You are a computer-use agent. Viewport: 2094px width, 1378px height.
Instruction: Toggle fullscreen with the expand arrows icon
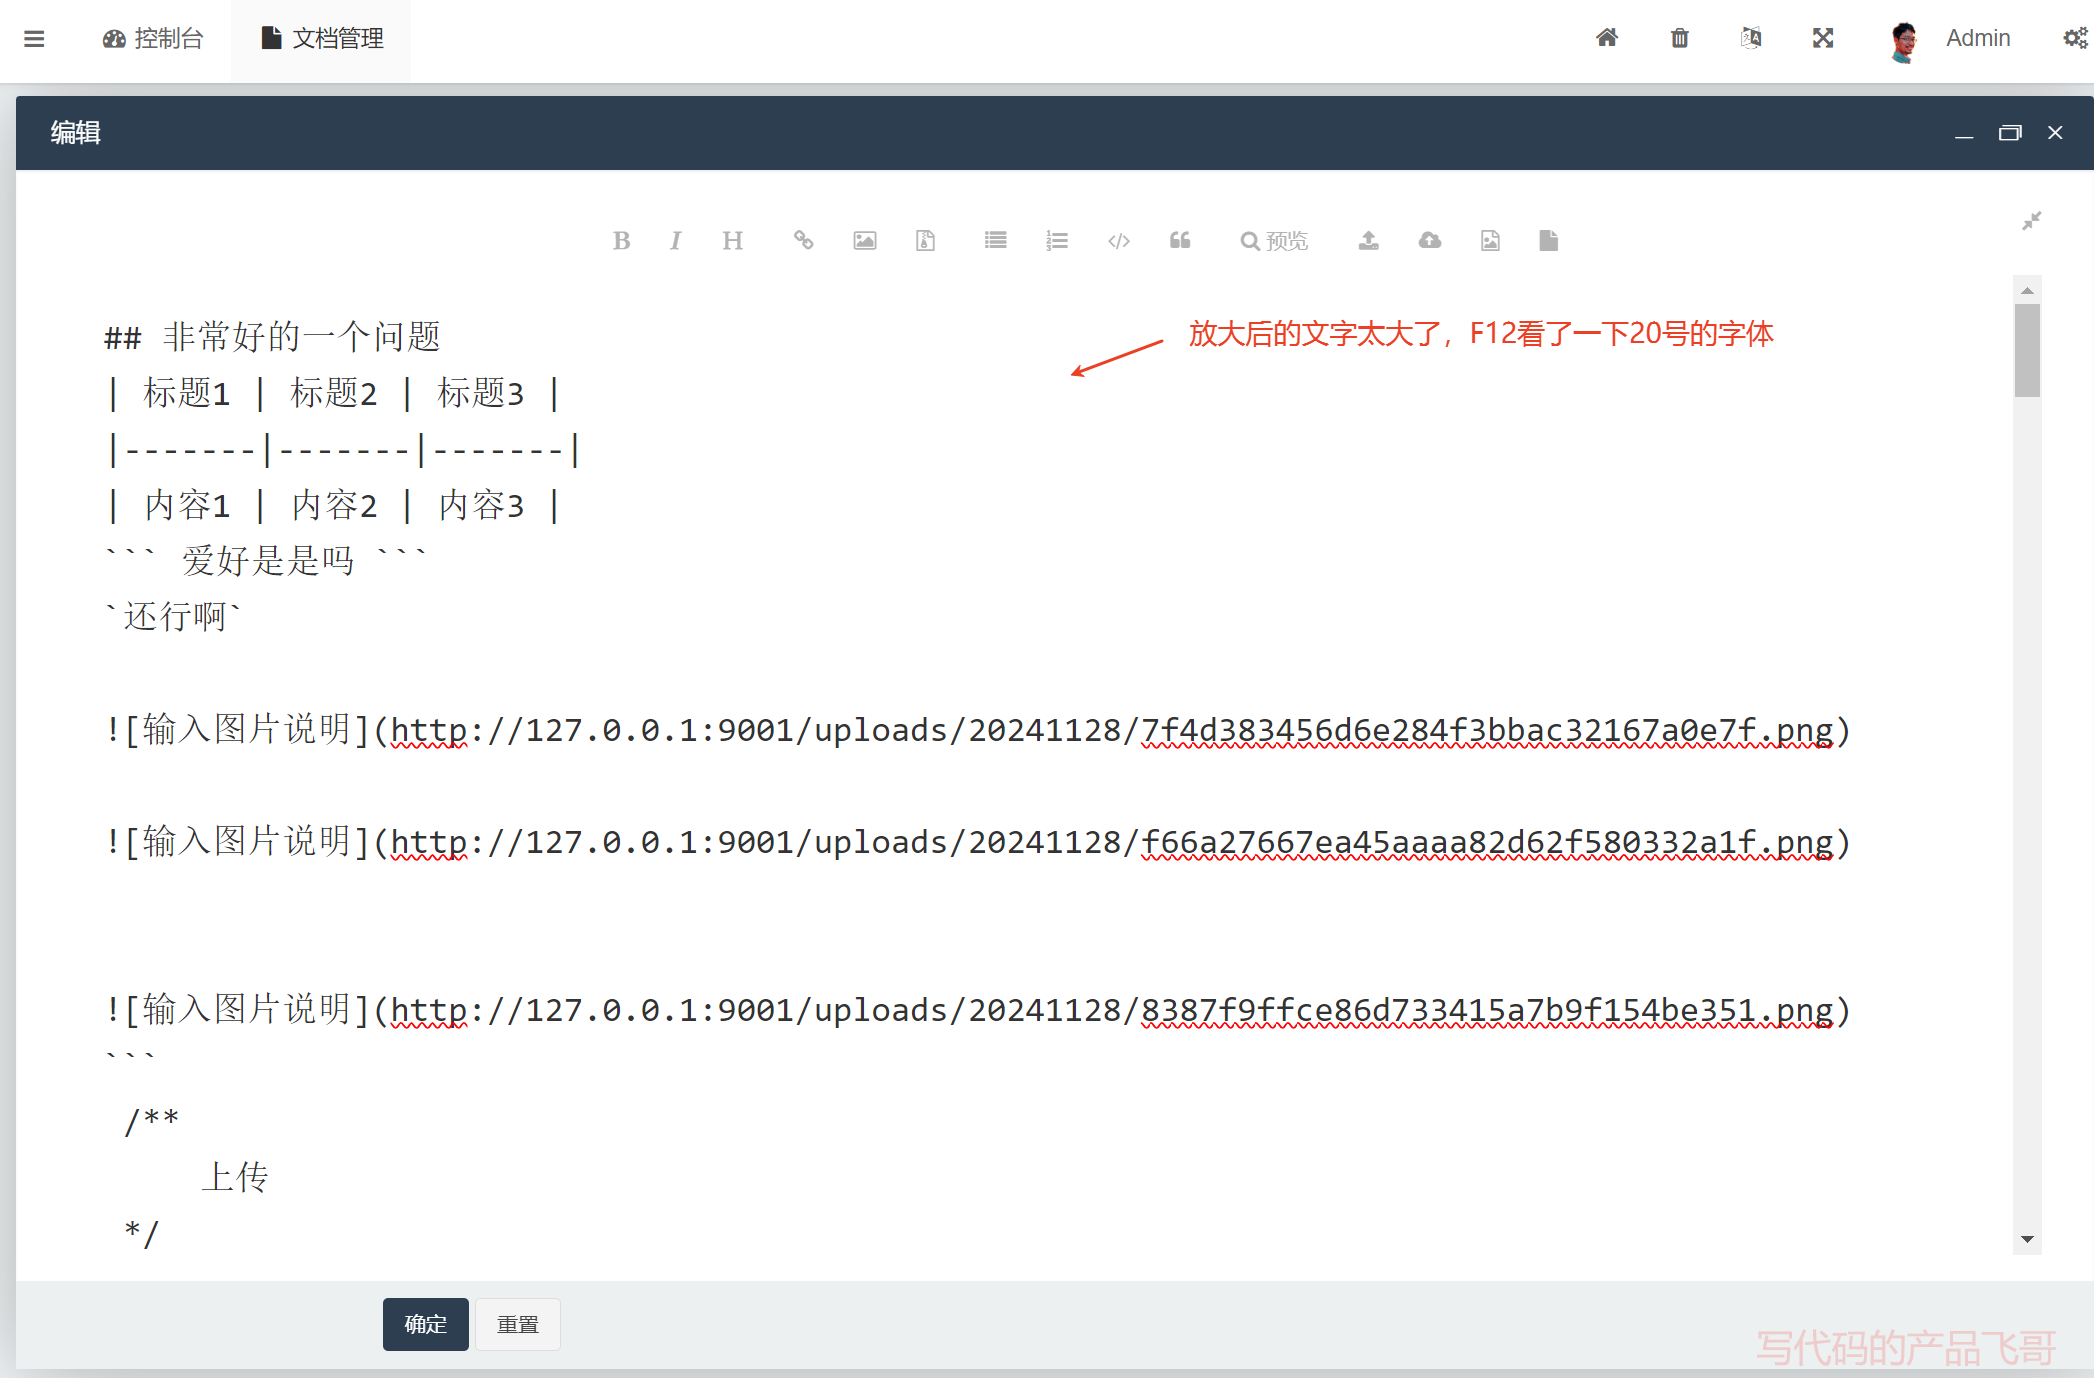coord(1823,38)
